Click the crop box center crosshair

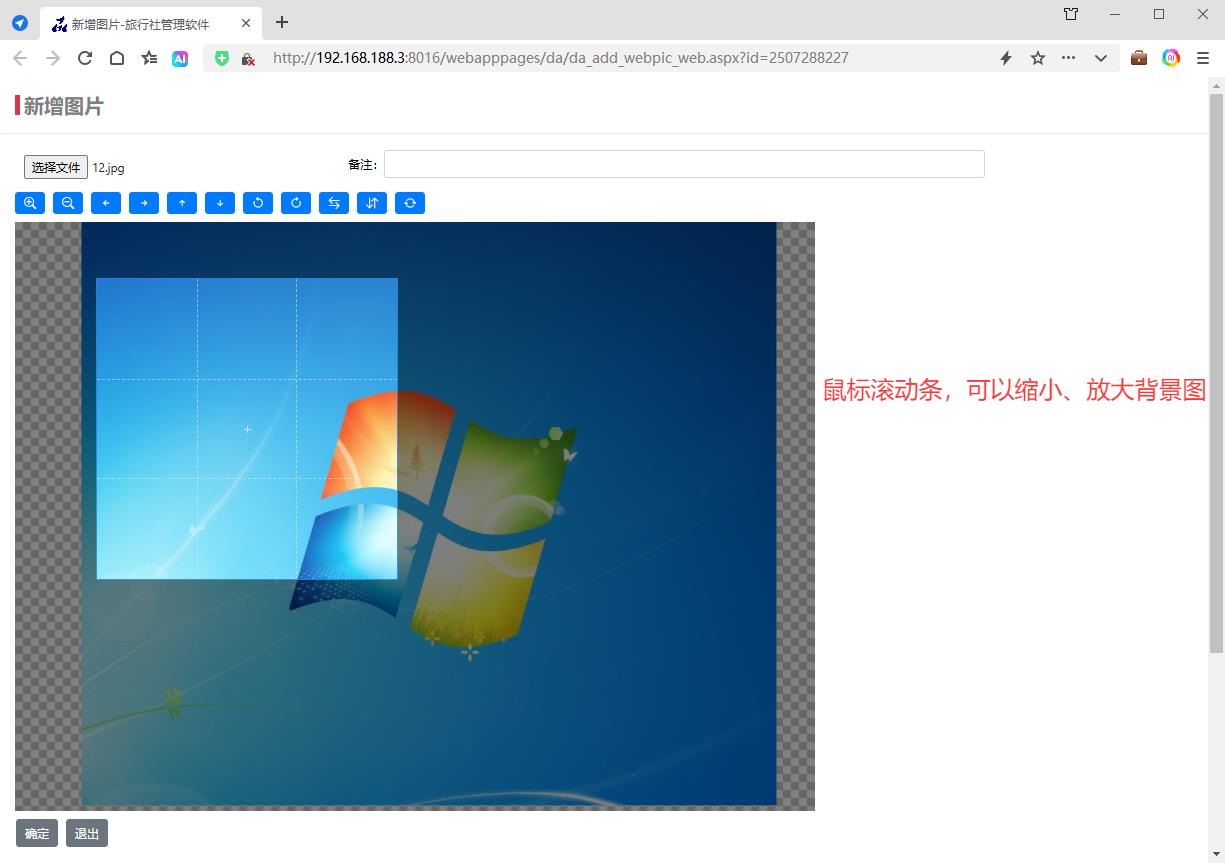click(x=247, y=429)
